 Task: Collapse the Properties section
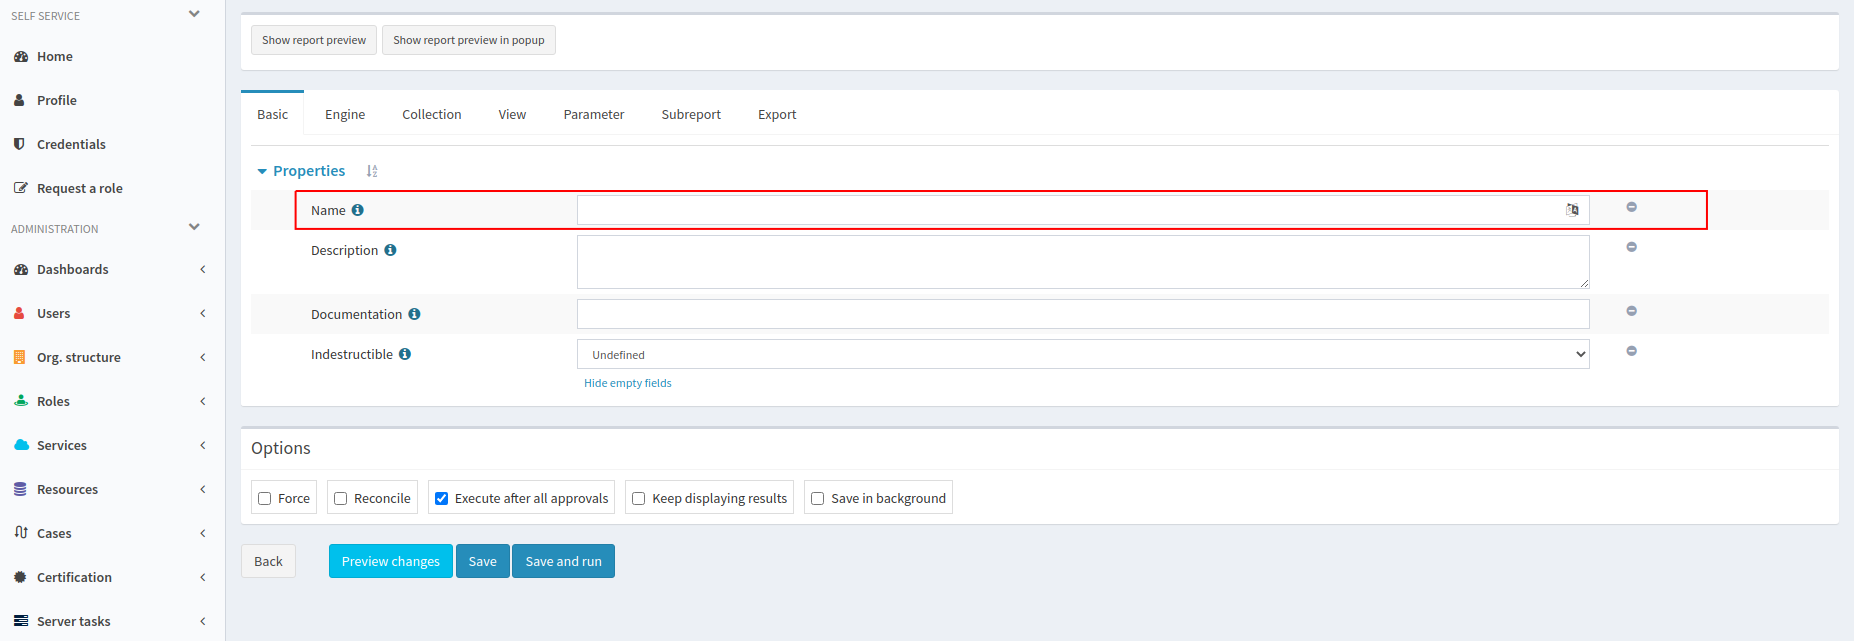click(x=262, y=172)
